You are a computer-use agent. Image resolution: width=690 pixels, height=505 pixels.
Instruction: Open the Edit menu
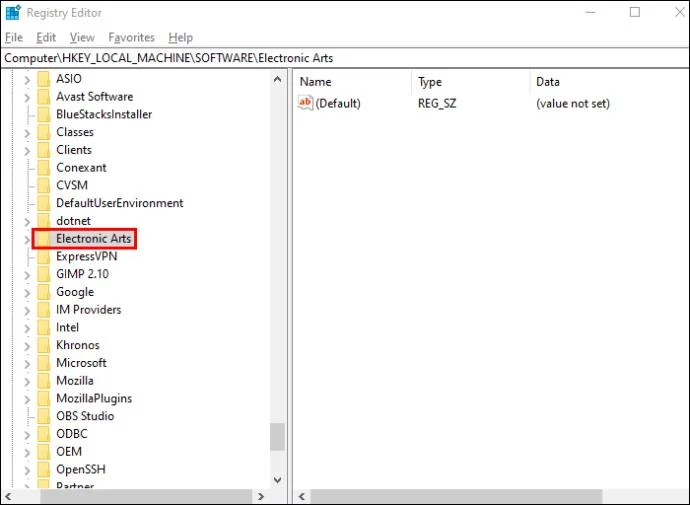[x=46, y=37]
